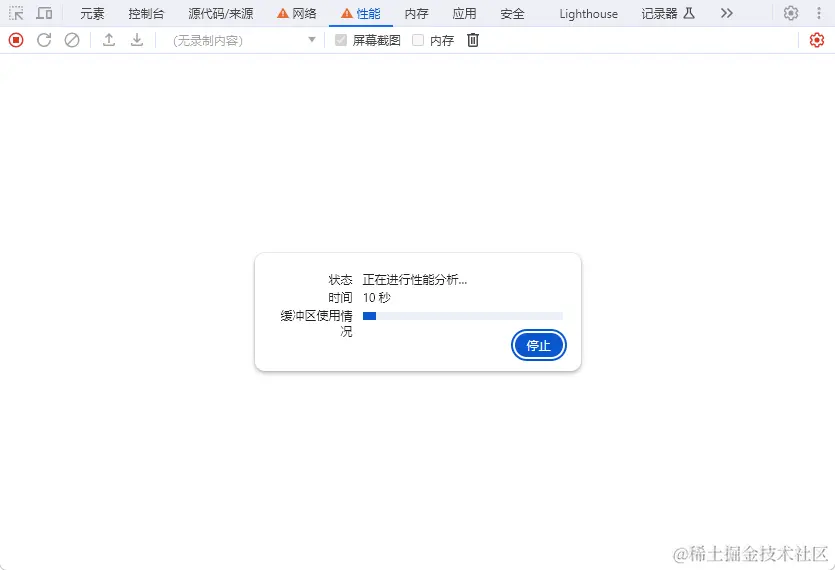
Task: Click the upload profile icon
Action: point(109,40)
